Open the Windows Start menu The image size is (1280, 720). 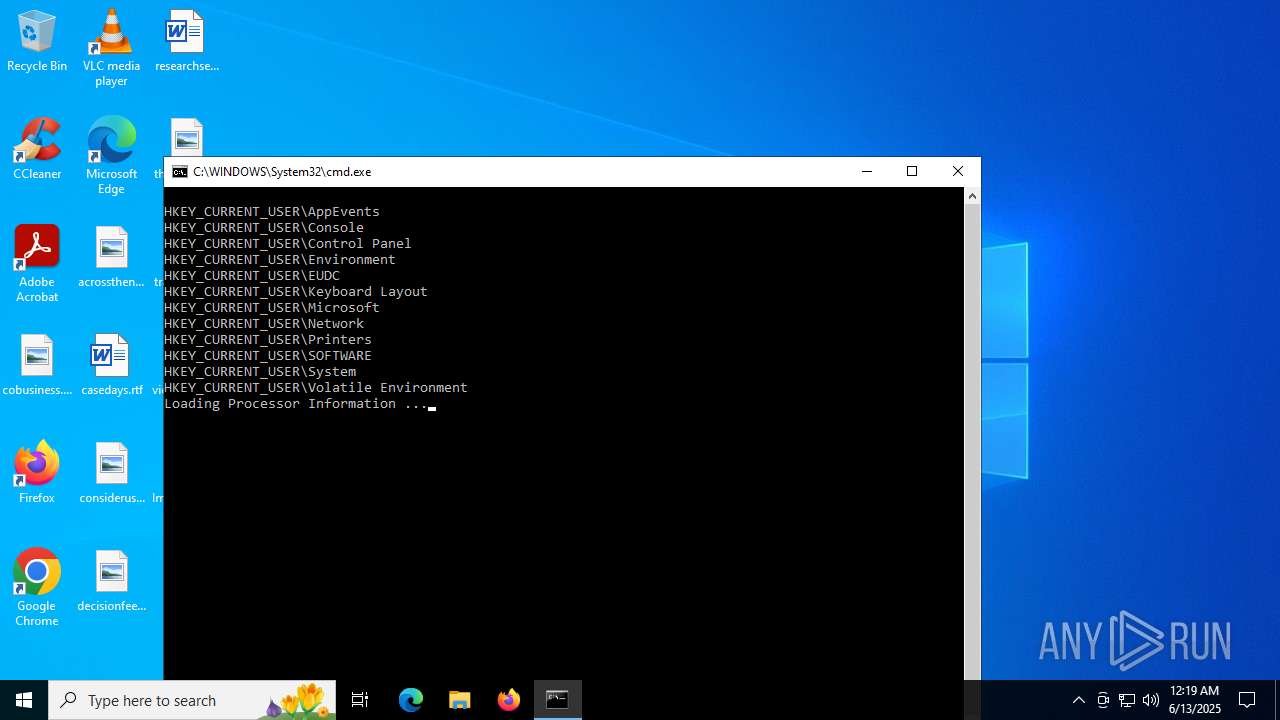click(24, 700)
